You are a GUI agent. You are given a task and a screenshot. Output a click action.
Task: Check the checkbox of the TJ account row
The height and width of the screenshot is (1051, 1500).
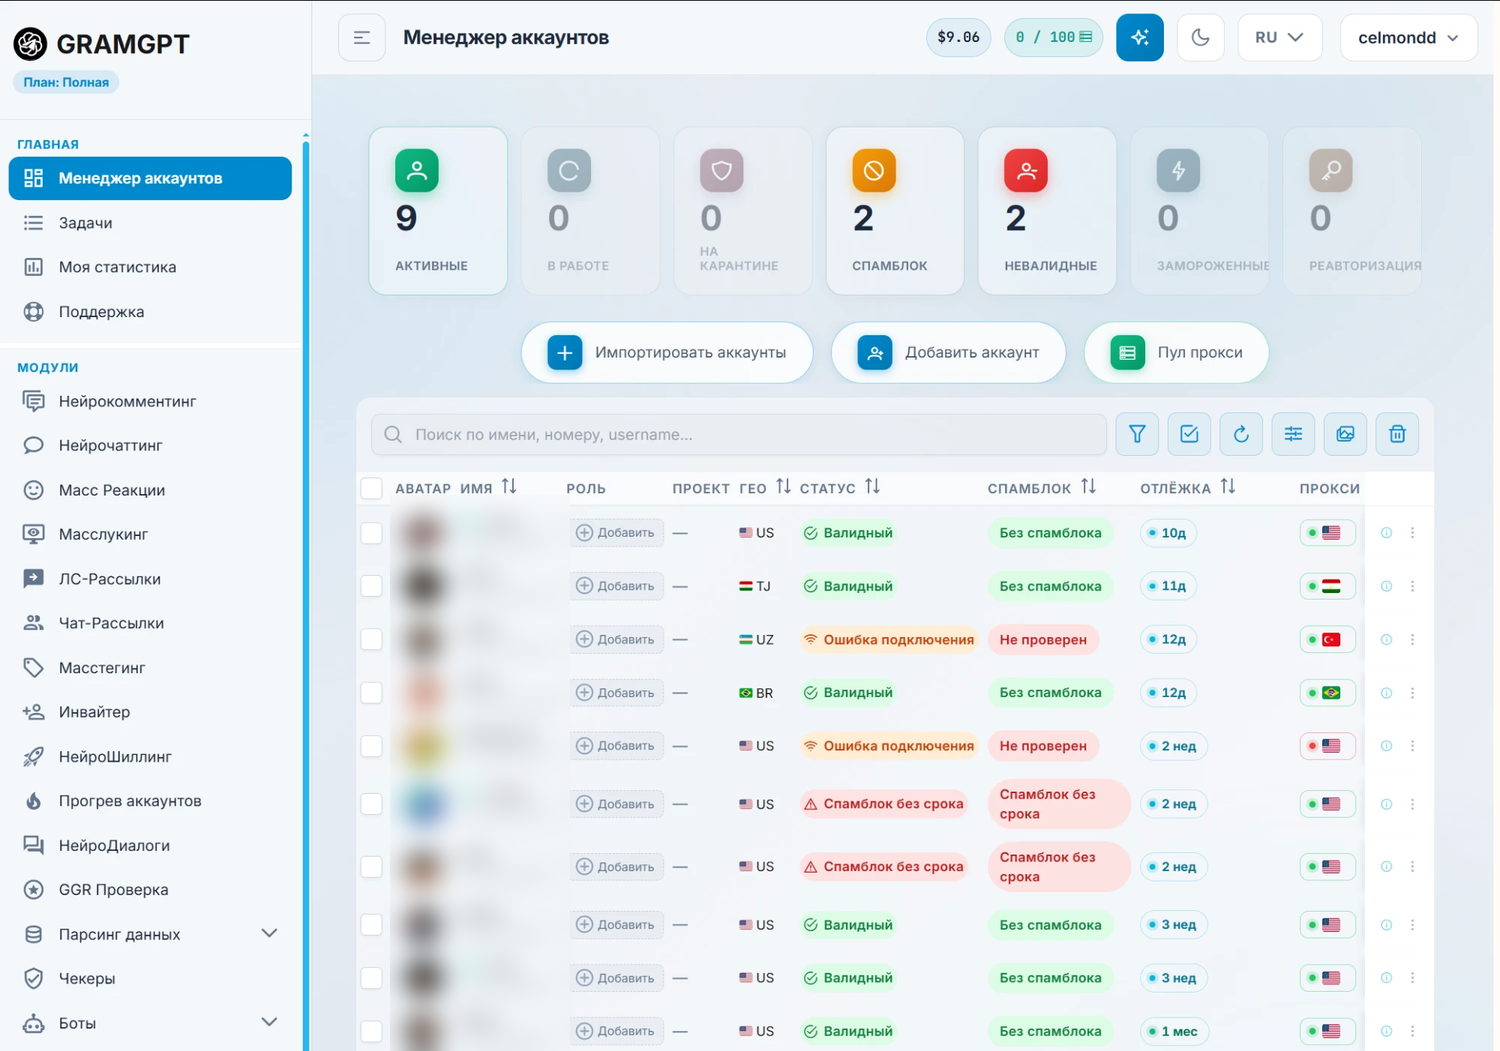click(372, 586)
